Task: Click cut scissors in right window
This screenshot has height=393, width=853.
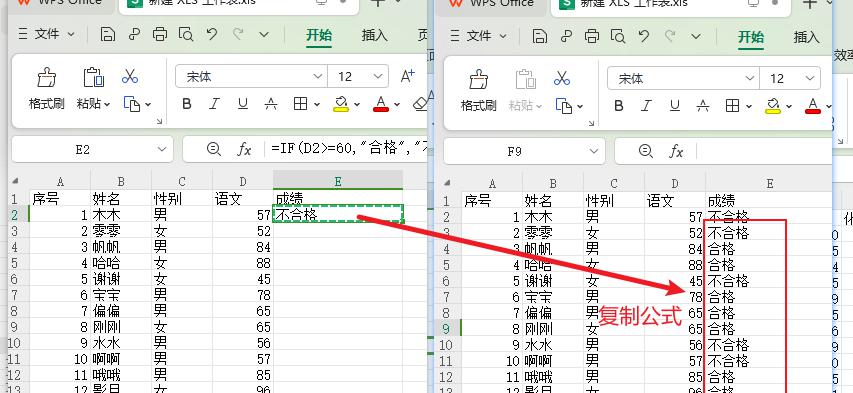Action: [562, 78]
